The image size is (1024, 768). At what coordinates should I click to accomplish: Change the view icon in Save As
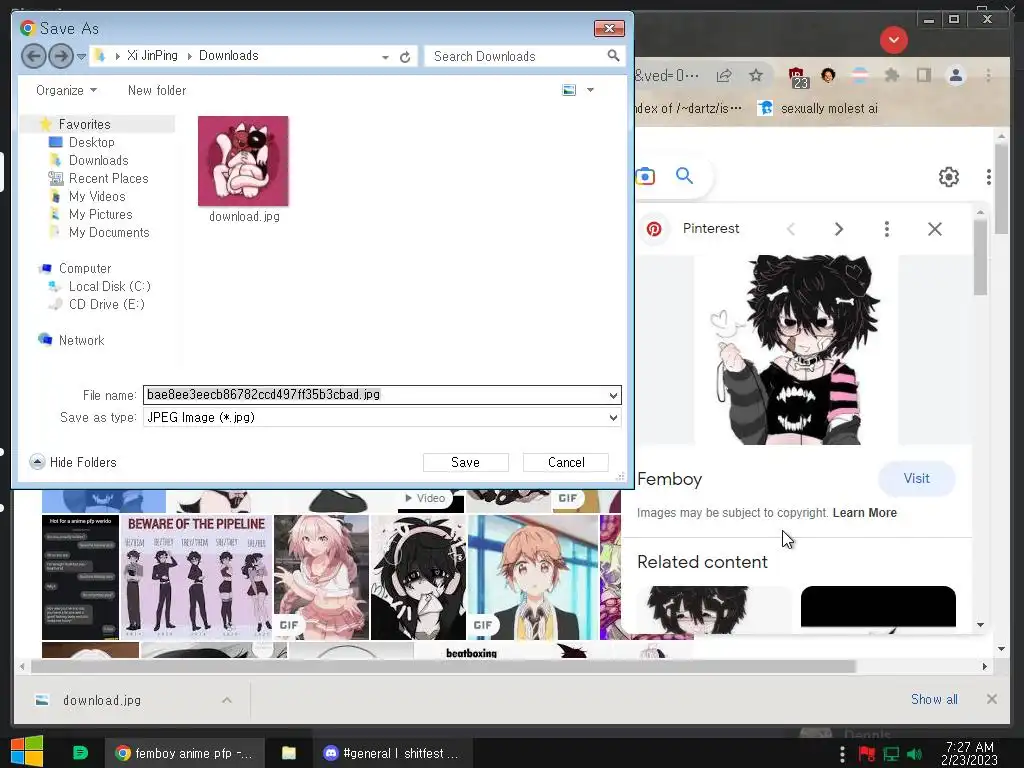[x=569, y=90]
